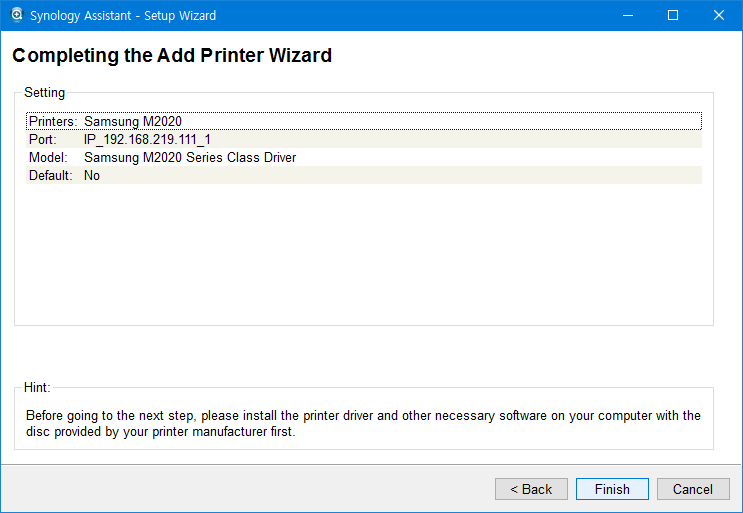Select the Default label in settings list
Viewport: 743px width, 513px height.
click(x=50, y=175)
